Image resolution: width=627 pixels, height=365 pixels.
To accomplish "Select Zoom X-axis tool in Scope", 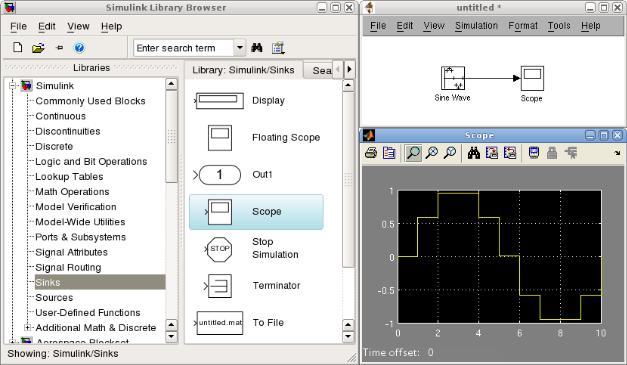I will click(431, 153).
